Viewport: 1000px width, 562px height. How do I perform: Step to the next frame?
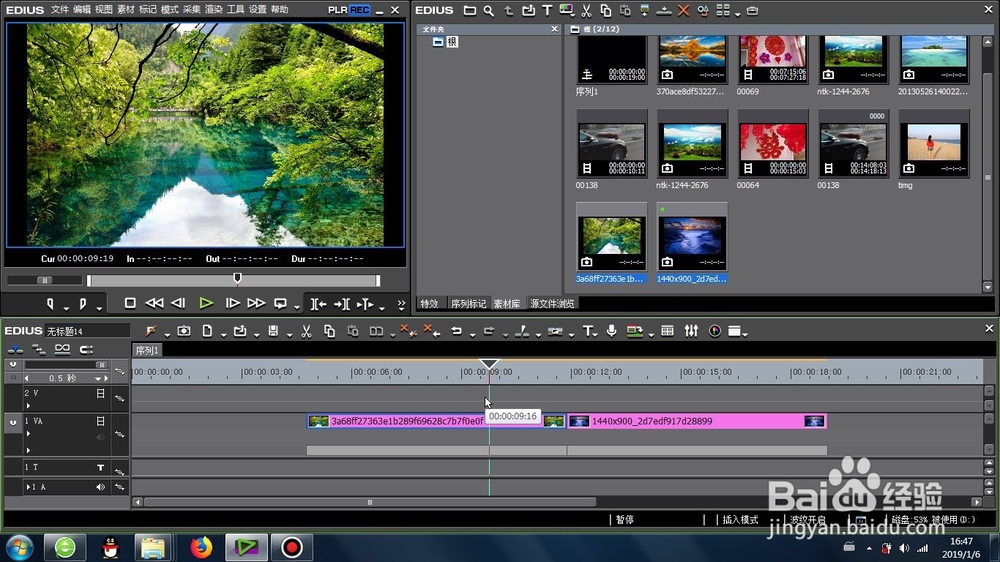pyautogui.click(x=233, y=304)
